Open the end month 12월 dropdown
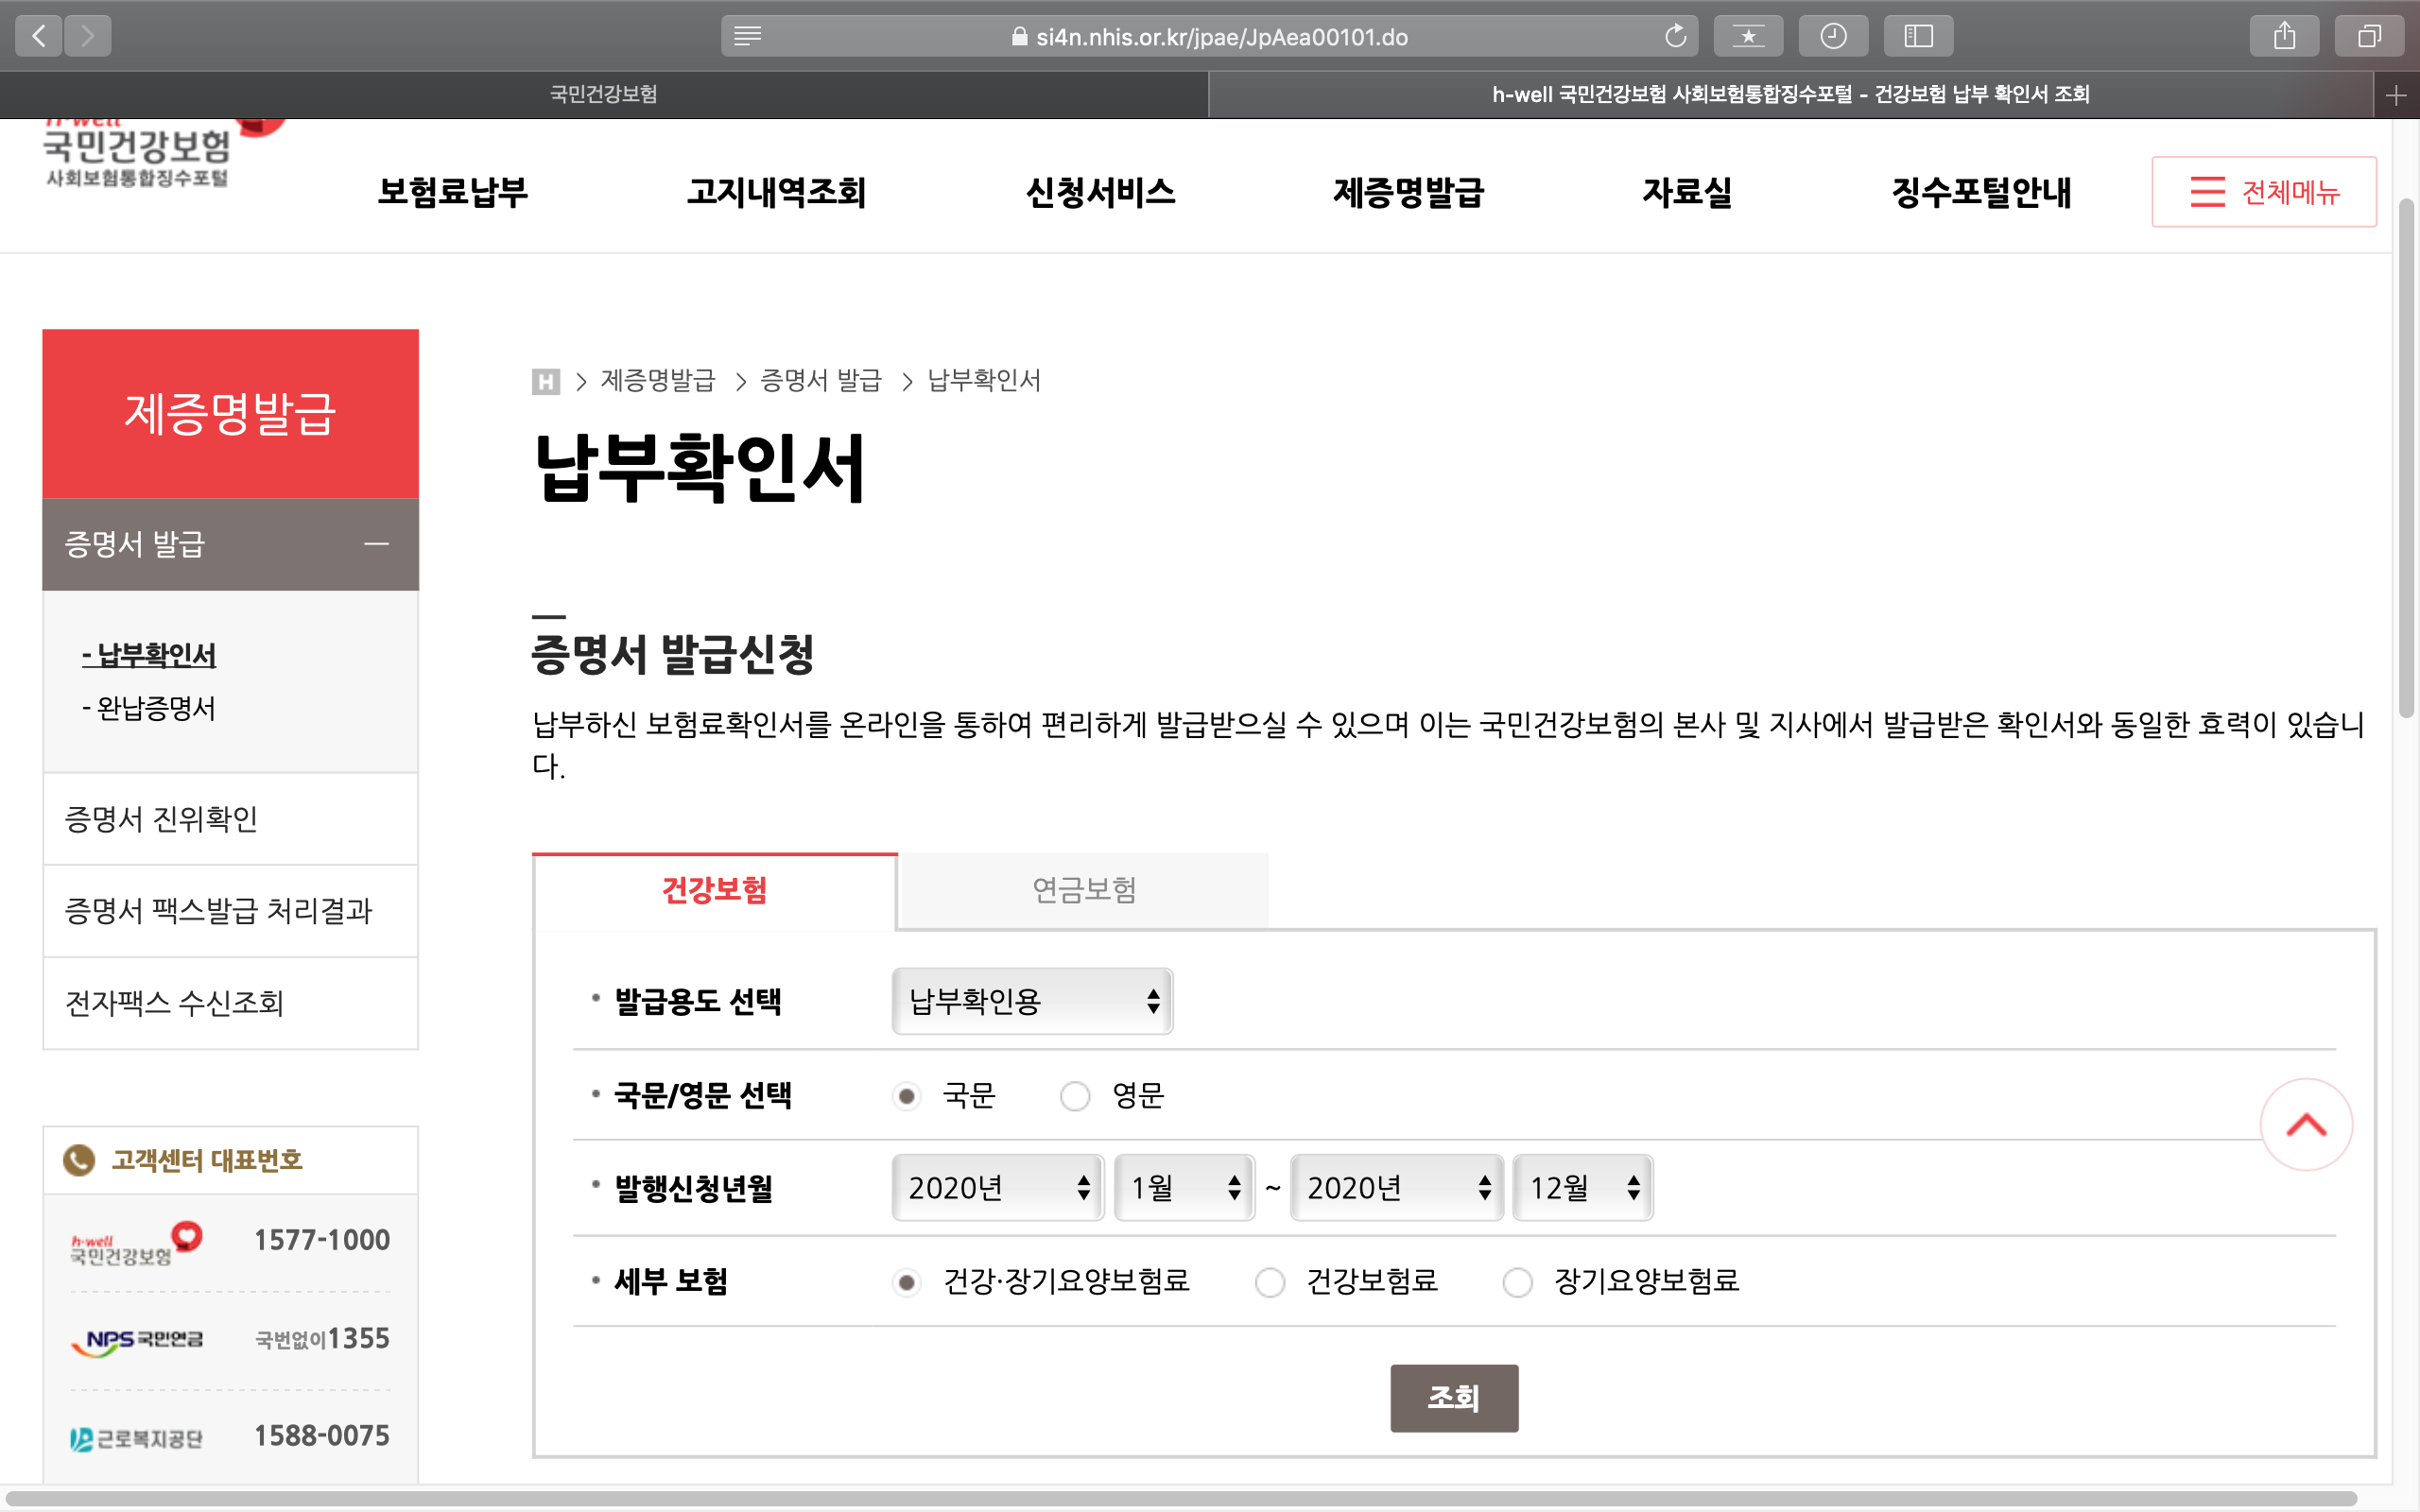The height and width of the screenshot is (1512, 2420). (1582, 1188)
